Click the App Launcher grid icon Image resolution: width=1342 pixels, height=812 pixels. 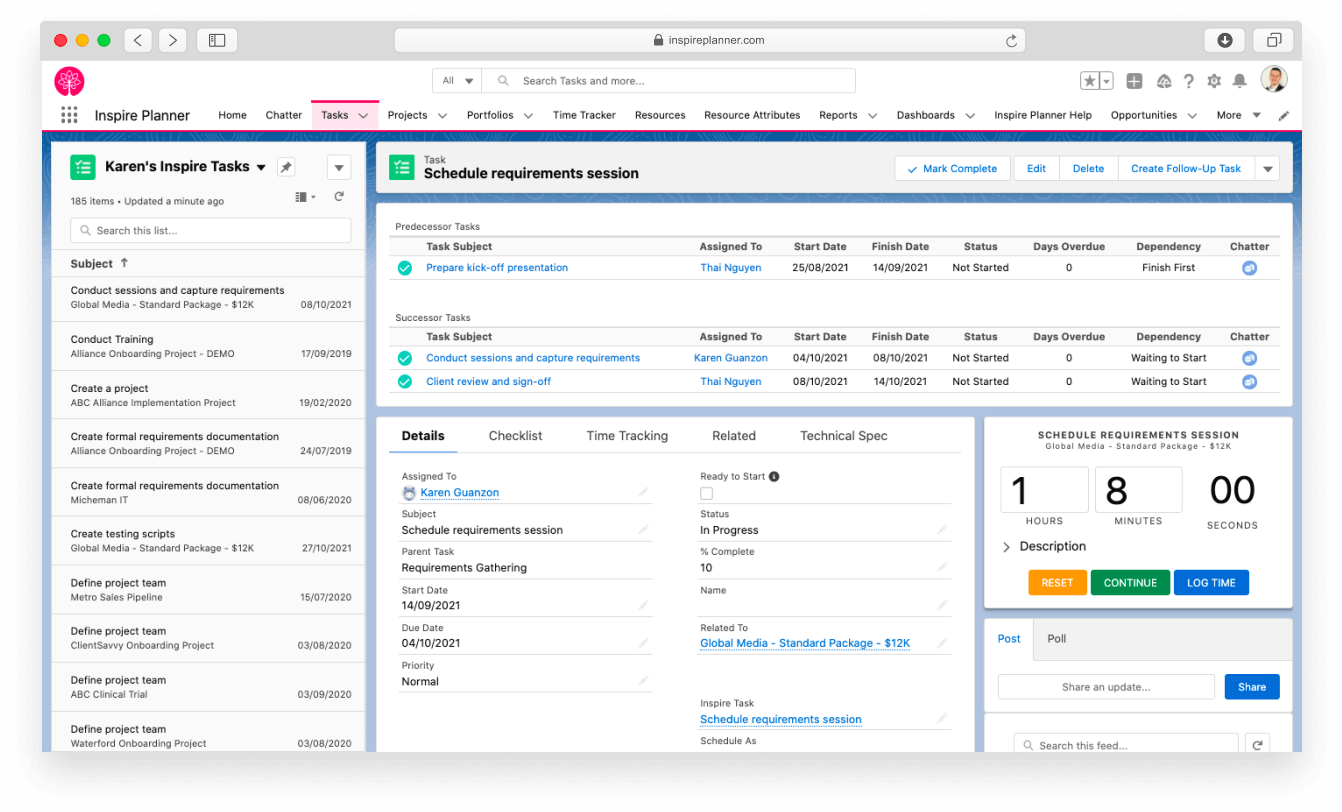[69, 115]
